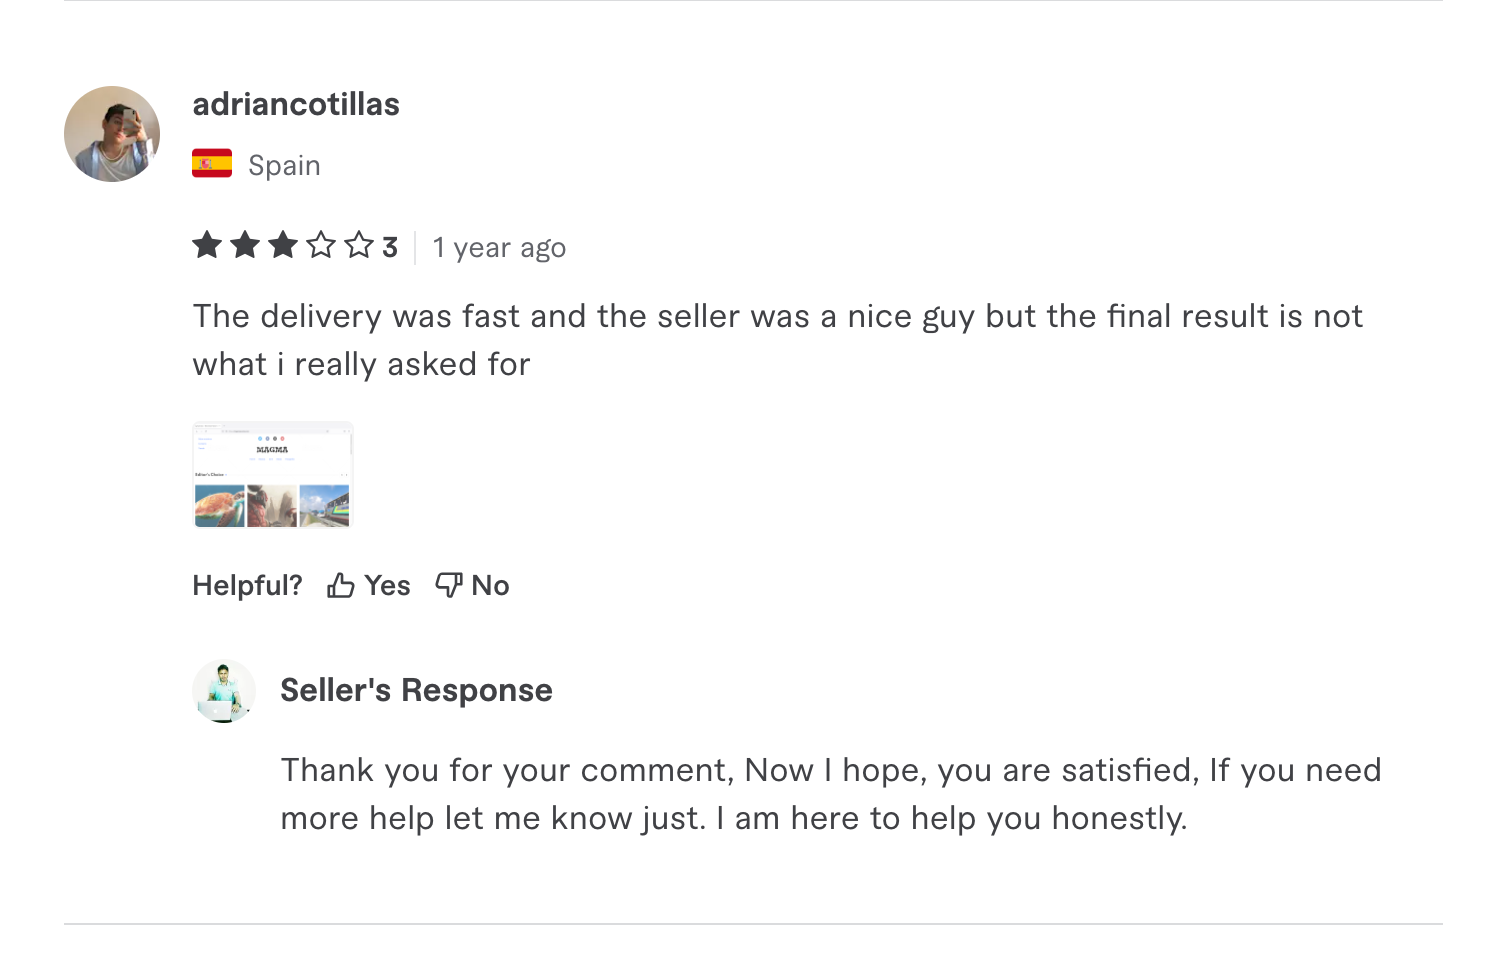The image size is (1488, 955).
Task: Click the "1 year ago" timestamp
Action: pyautogui.click(x=499, y=247)
